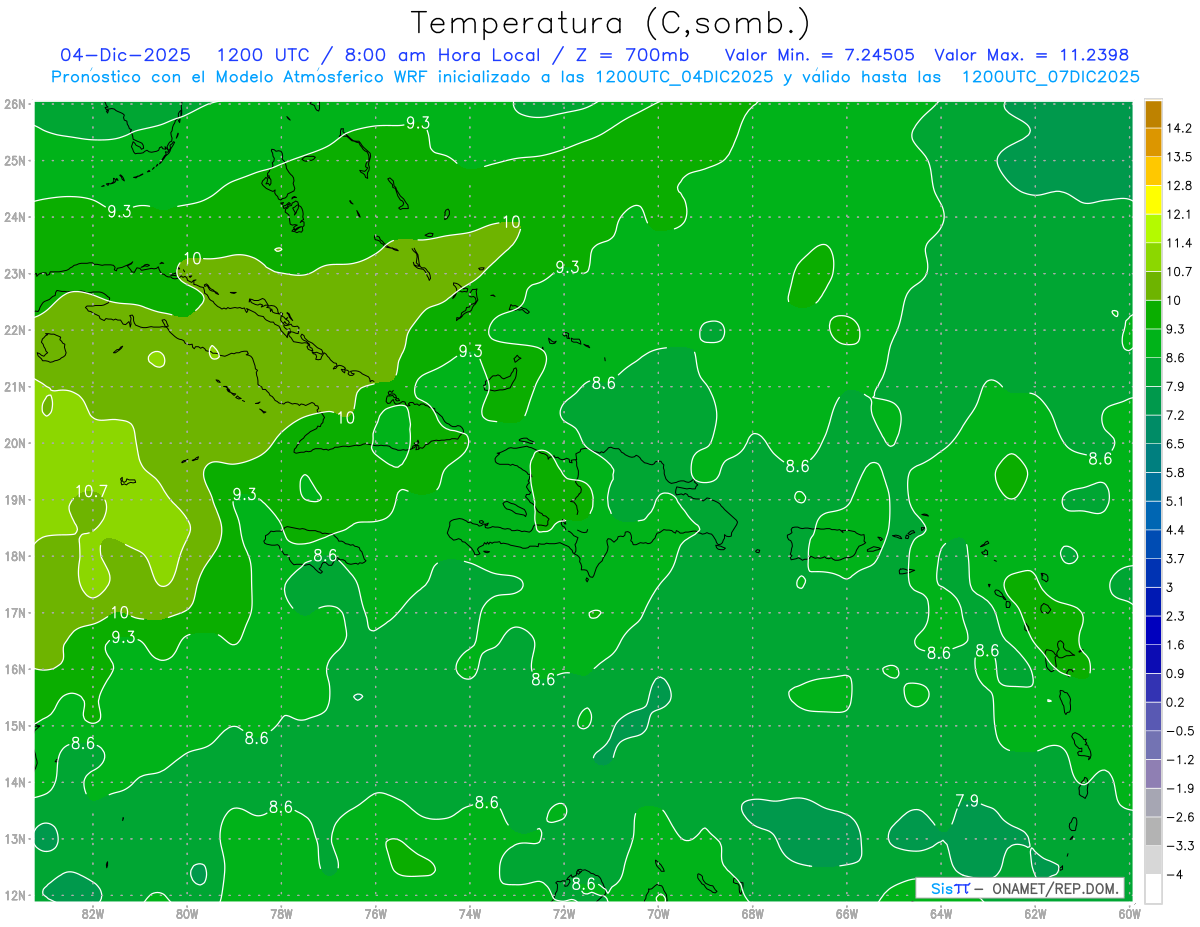Image resolution: width=1200 pixels, height=927 pixels.
Task: Click the "80W" longitude label
Action: tap(187, 914)
